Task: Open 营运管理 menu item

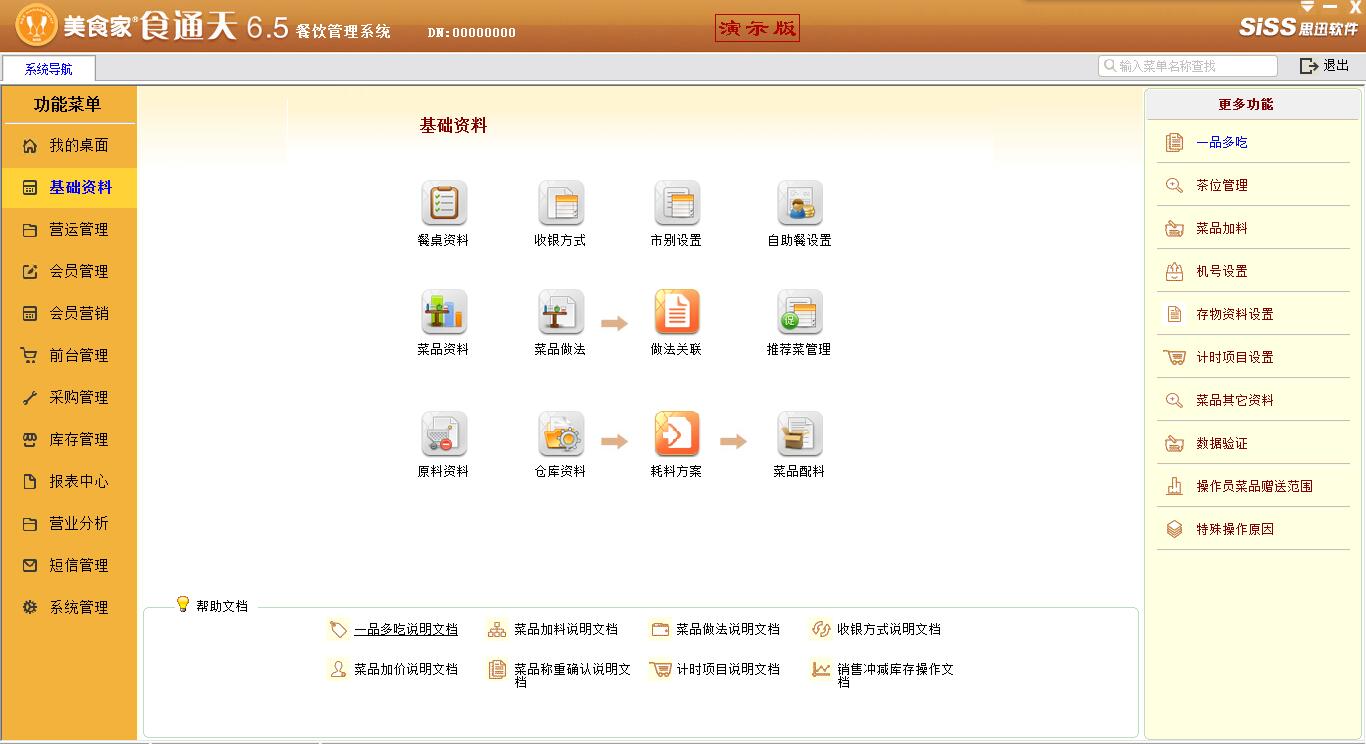Action: 68,230
